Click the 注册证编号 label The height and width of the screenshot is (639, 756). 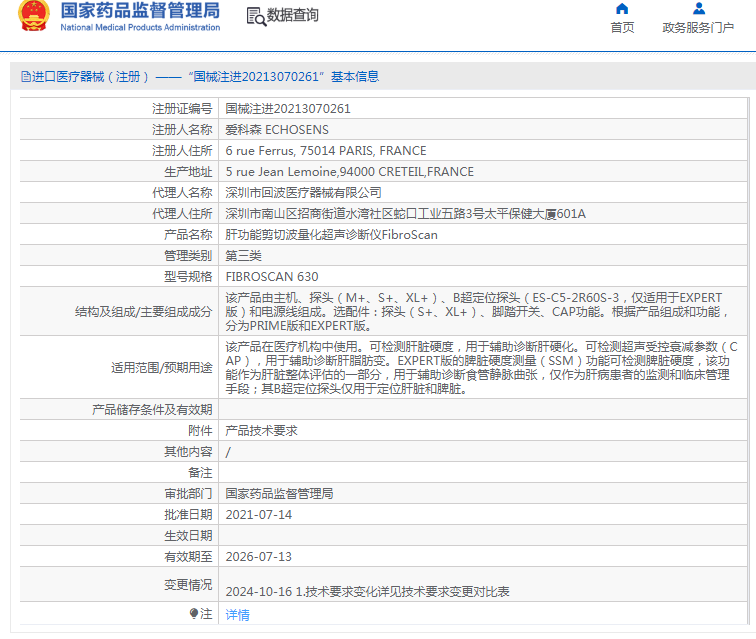[182, 109]
